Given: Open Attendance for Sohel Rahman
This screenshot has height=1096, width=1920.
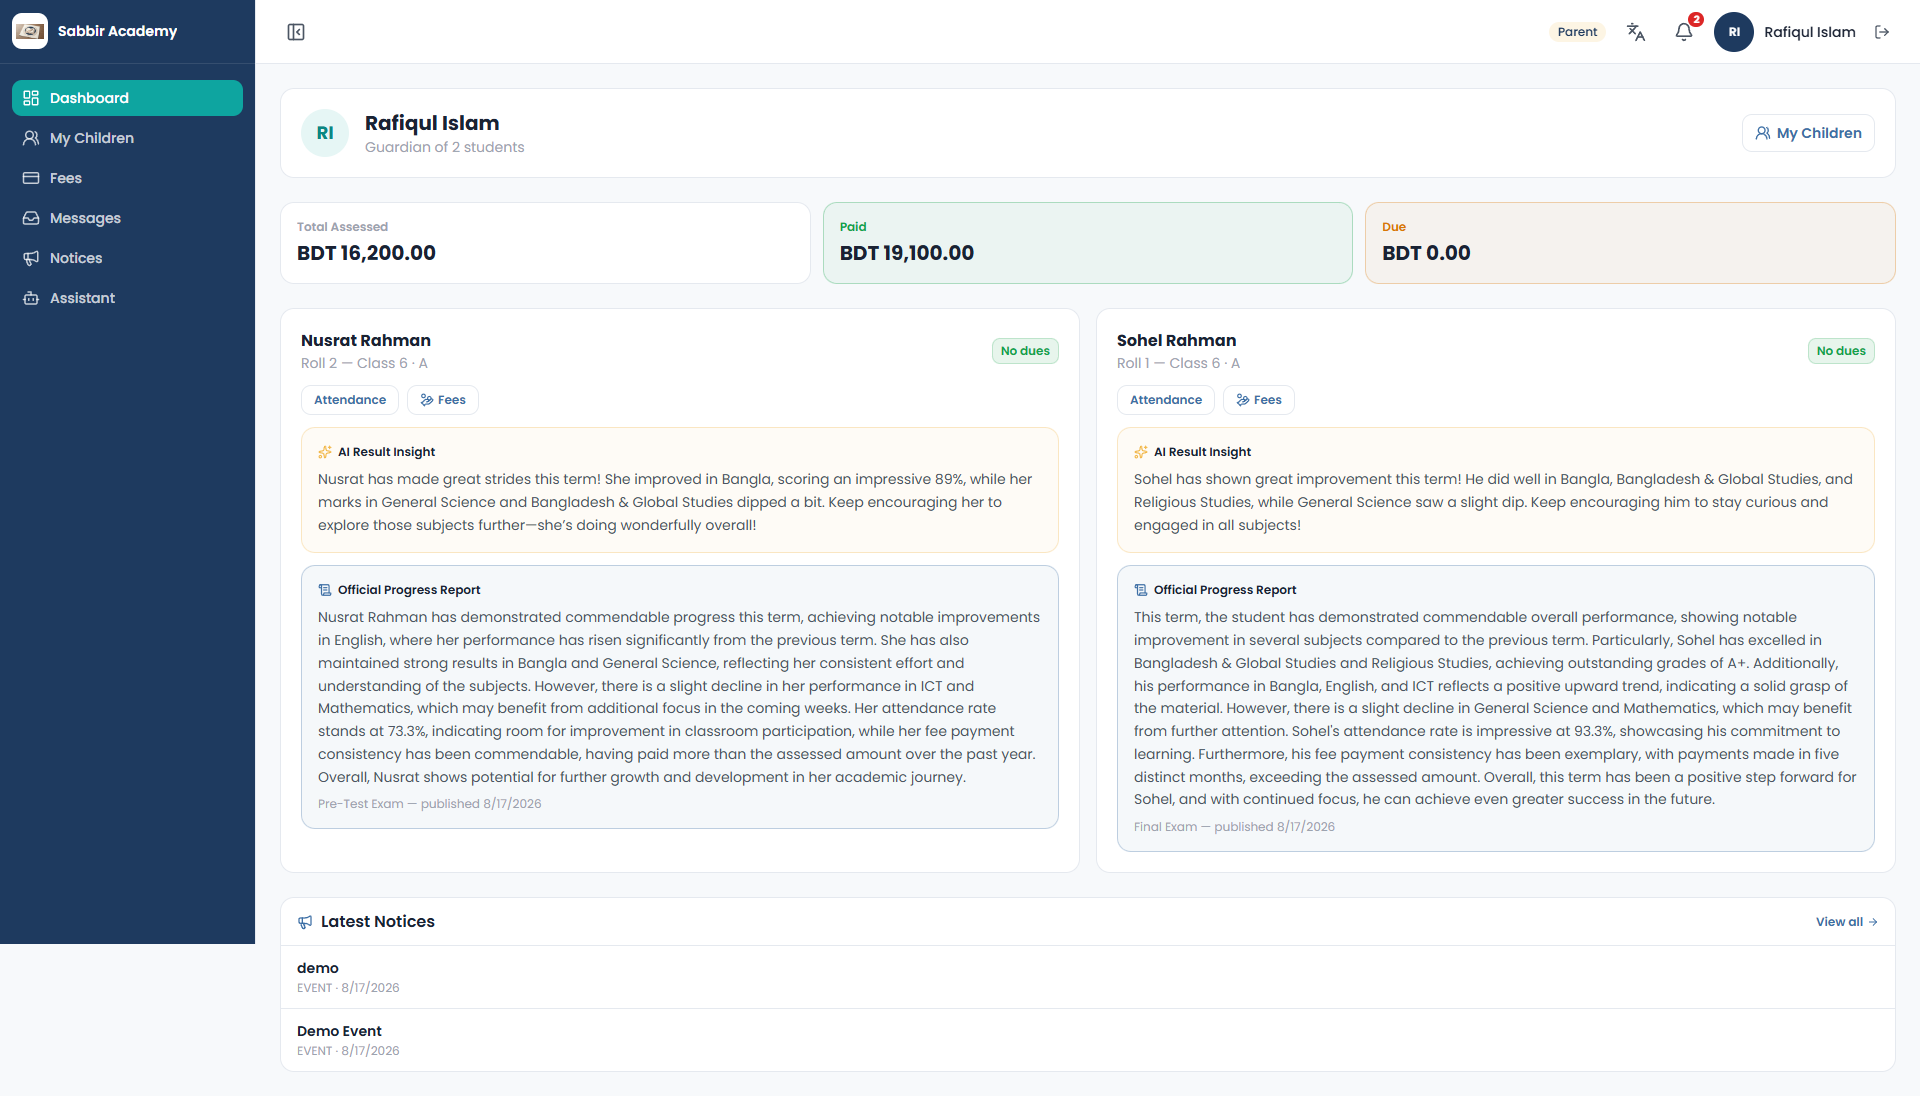Looking at the screenshot, I should pos(1166,400).
